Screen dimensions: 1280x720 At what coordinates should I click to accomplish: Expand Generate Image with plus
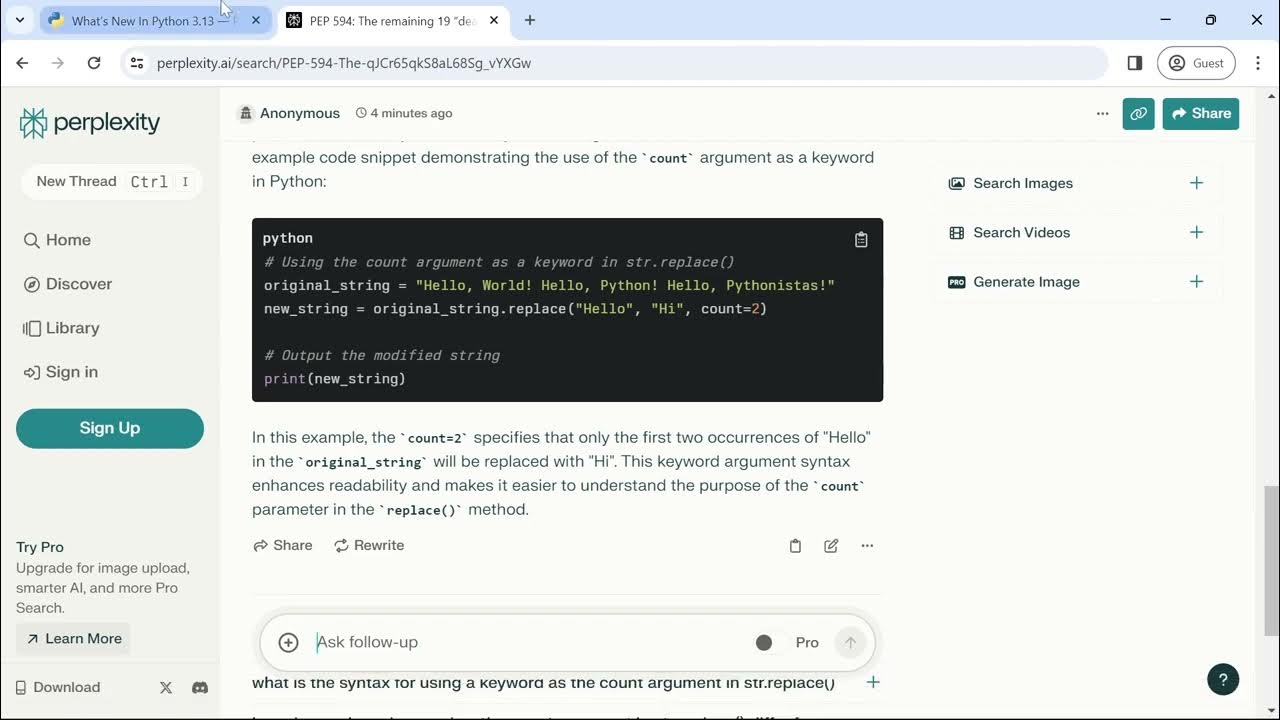tap(1196, 282)
